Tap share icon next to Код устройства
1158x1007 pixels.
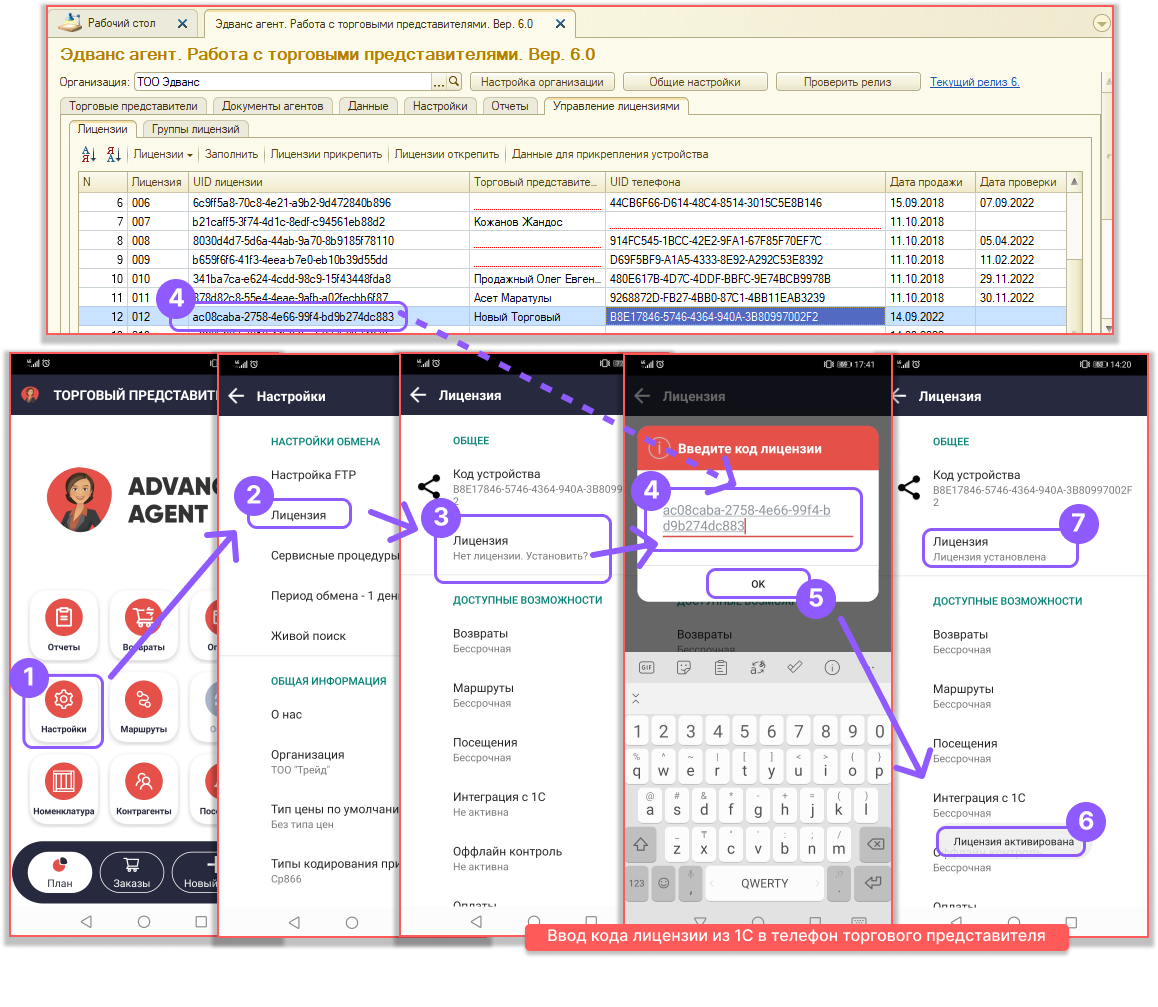[x=429, y=486]
